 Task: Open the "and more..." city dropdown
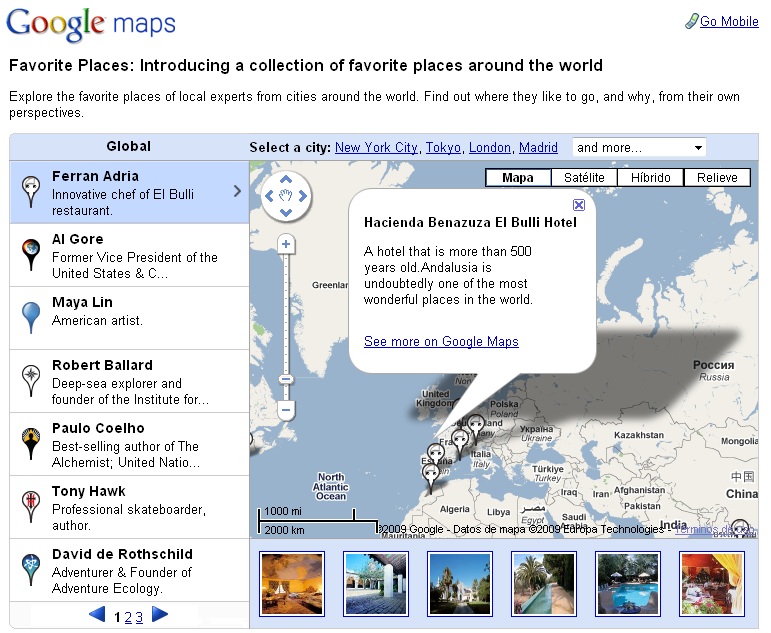tap(639, 147)
